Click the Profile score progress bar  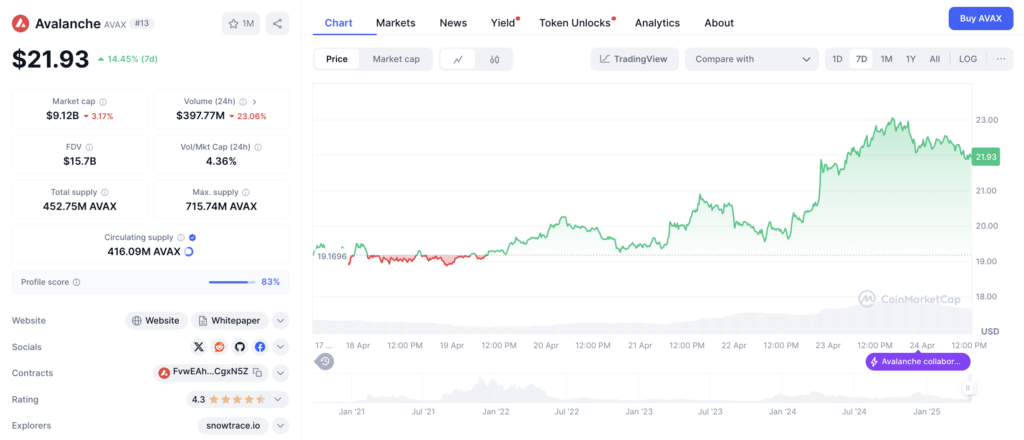[x=232, y=283]
